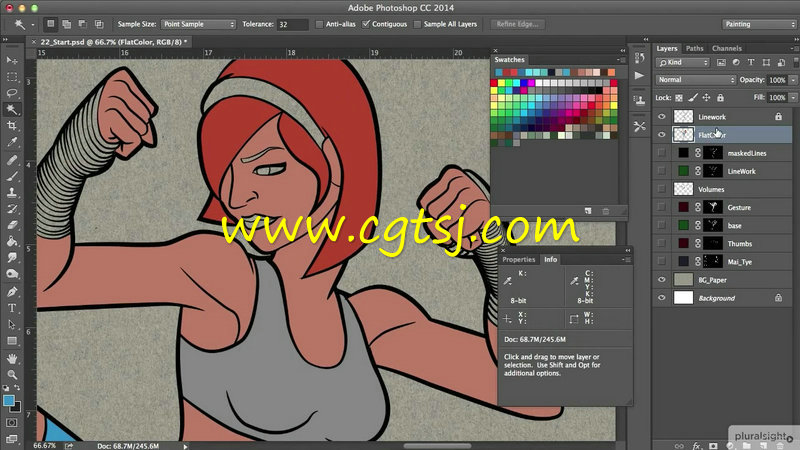800x450 pixels.
Task: Select the Clone Stamp tool
Action: (x=12, y=193)
